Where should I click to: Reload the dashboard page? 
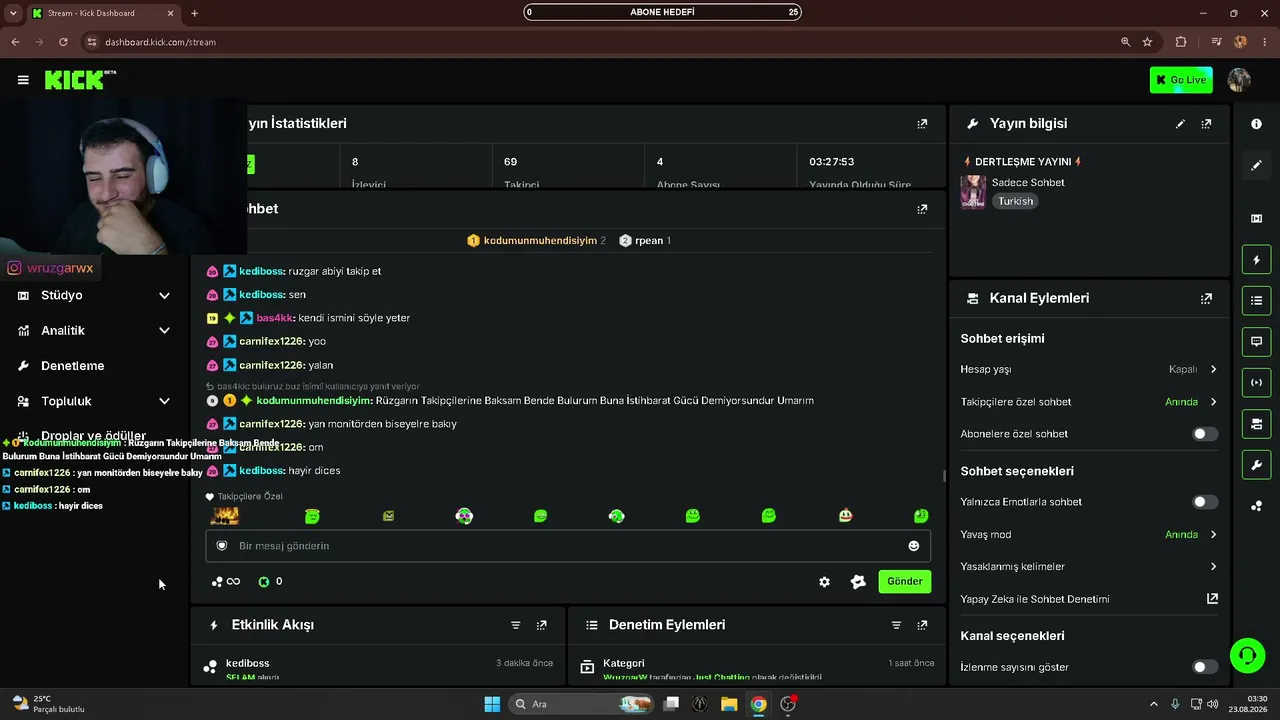63,42
